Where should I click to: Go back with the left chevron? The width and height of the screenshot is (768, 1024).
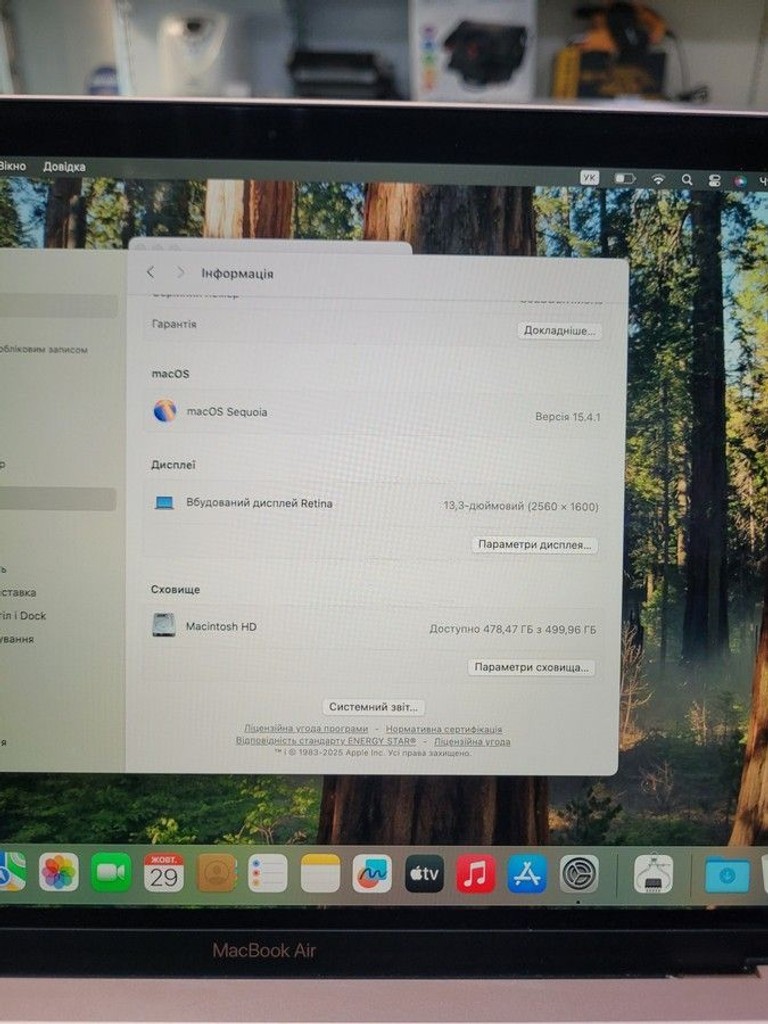tap(151, 272)
